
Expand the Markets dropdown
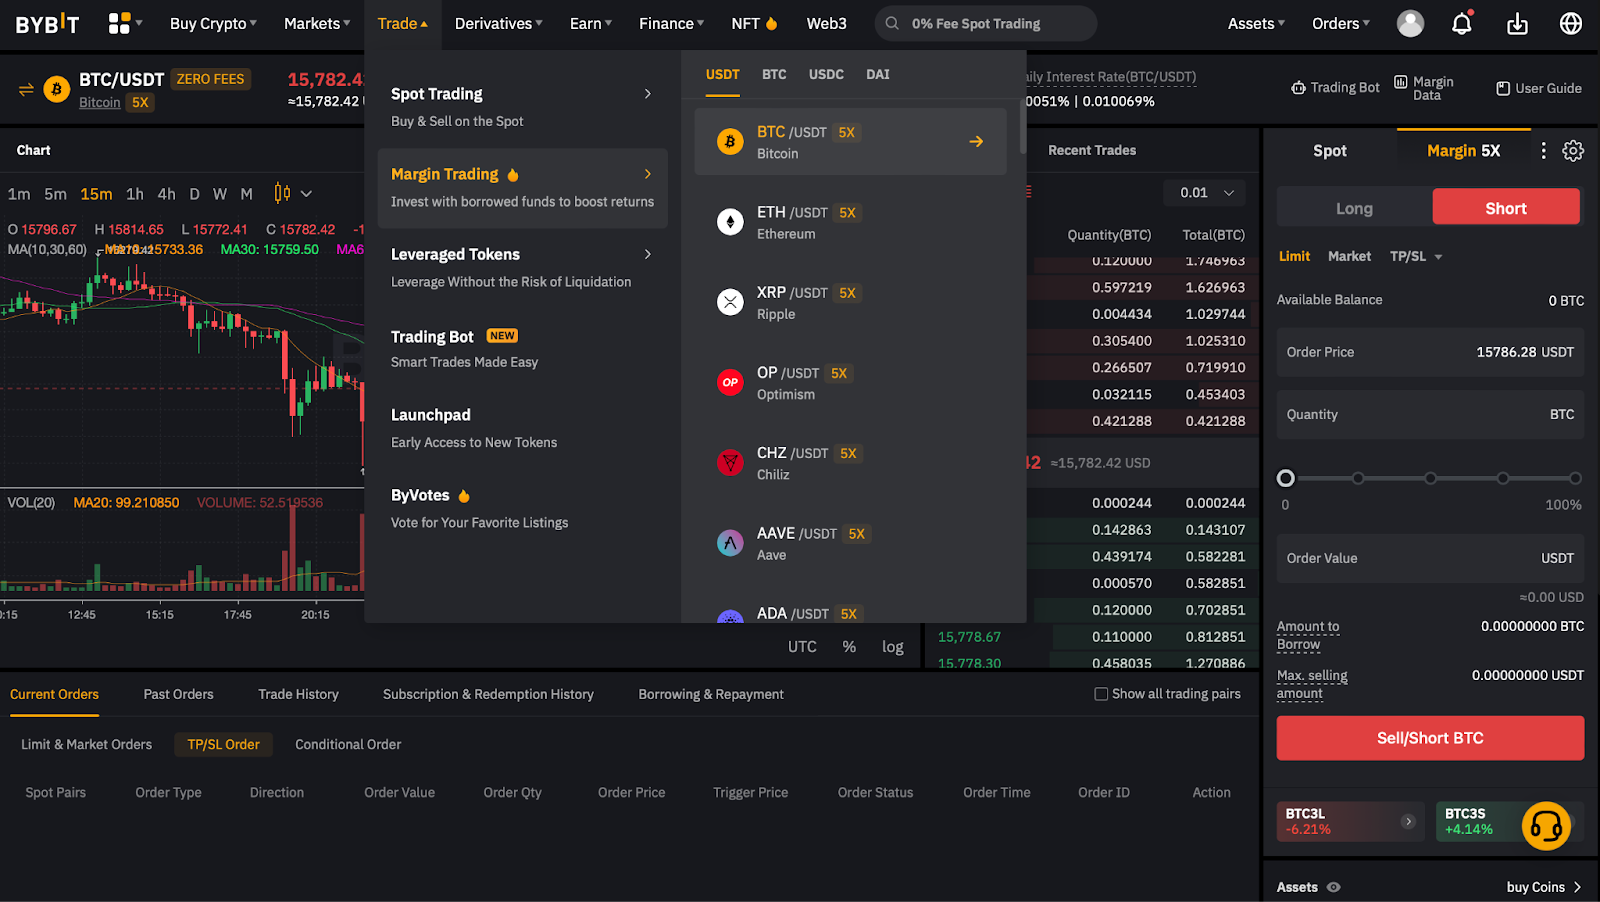coord(317,23)
